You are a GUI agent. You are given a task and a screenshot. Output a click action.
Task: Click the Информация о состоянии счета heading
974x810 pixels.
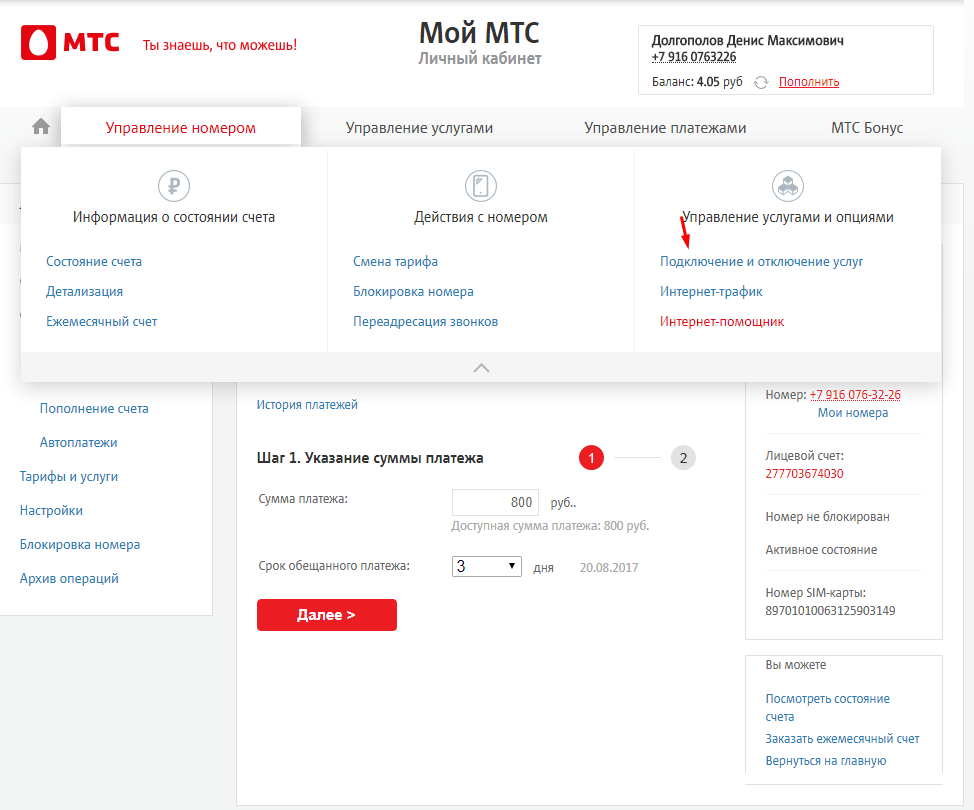174,217
